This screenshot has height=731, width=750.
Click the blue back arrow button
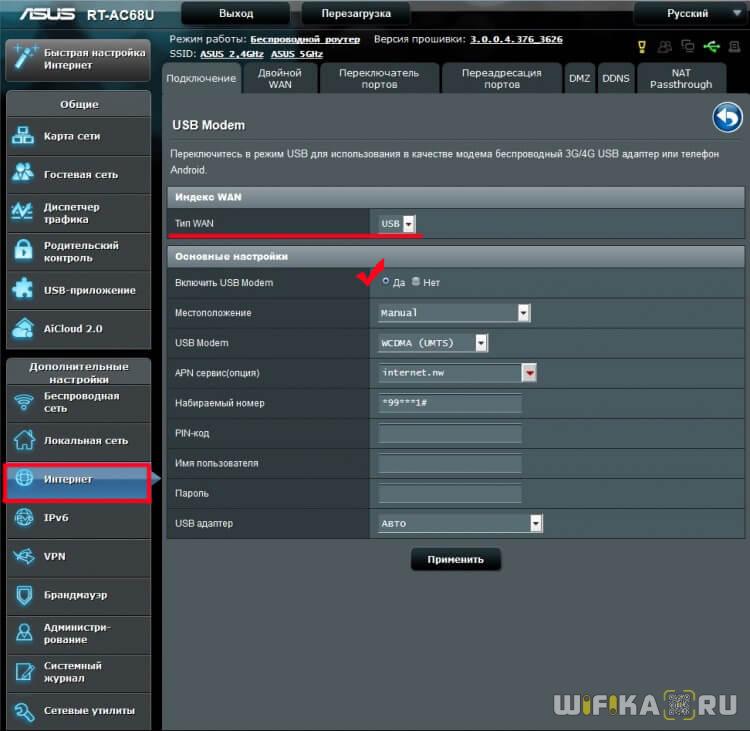(x=728, y=117)
